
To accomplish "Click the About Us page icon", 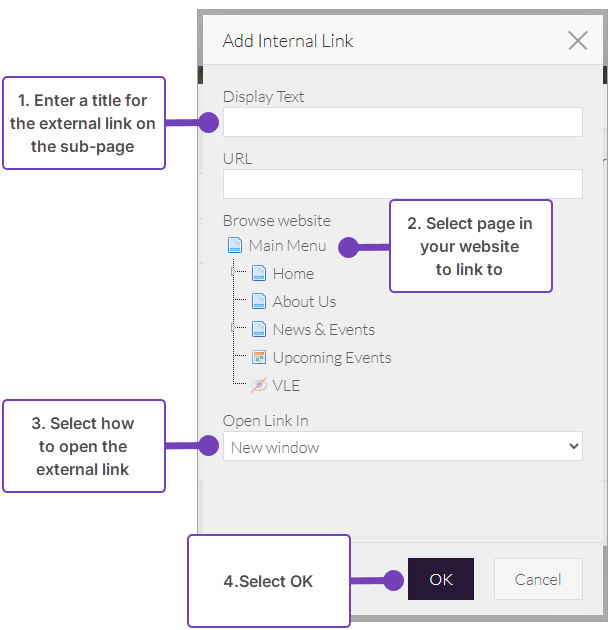I will (259, 301).
